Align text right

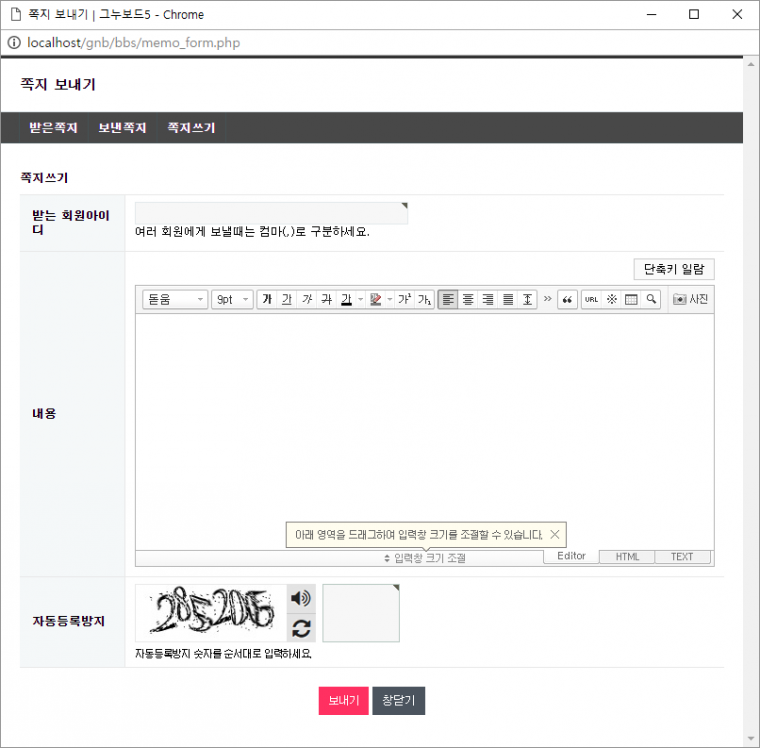pos(488,299)
